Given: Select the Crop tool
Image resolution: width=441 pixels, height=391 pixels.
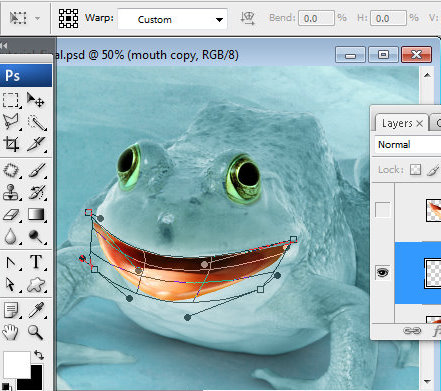Looking at the screenshot, I should 11,144.
